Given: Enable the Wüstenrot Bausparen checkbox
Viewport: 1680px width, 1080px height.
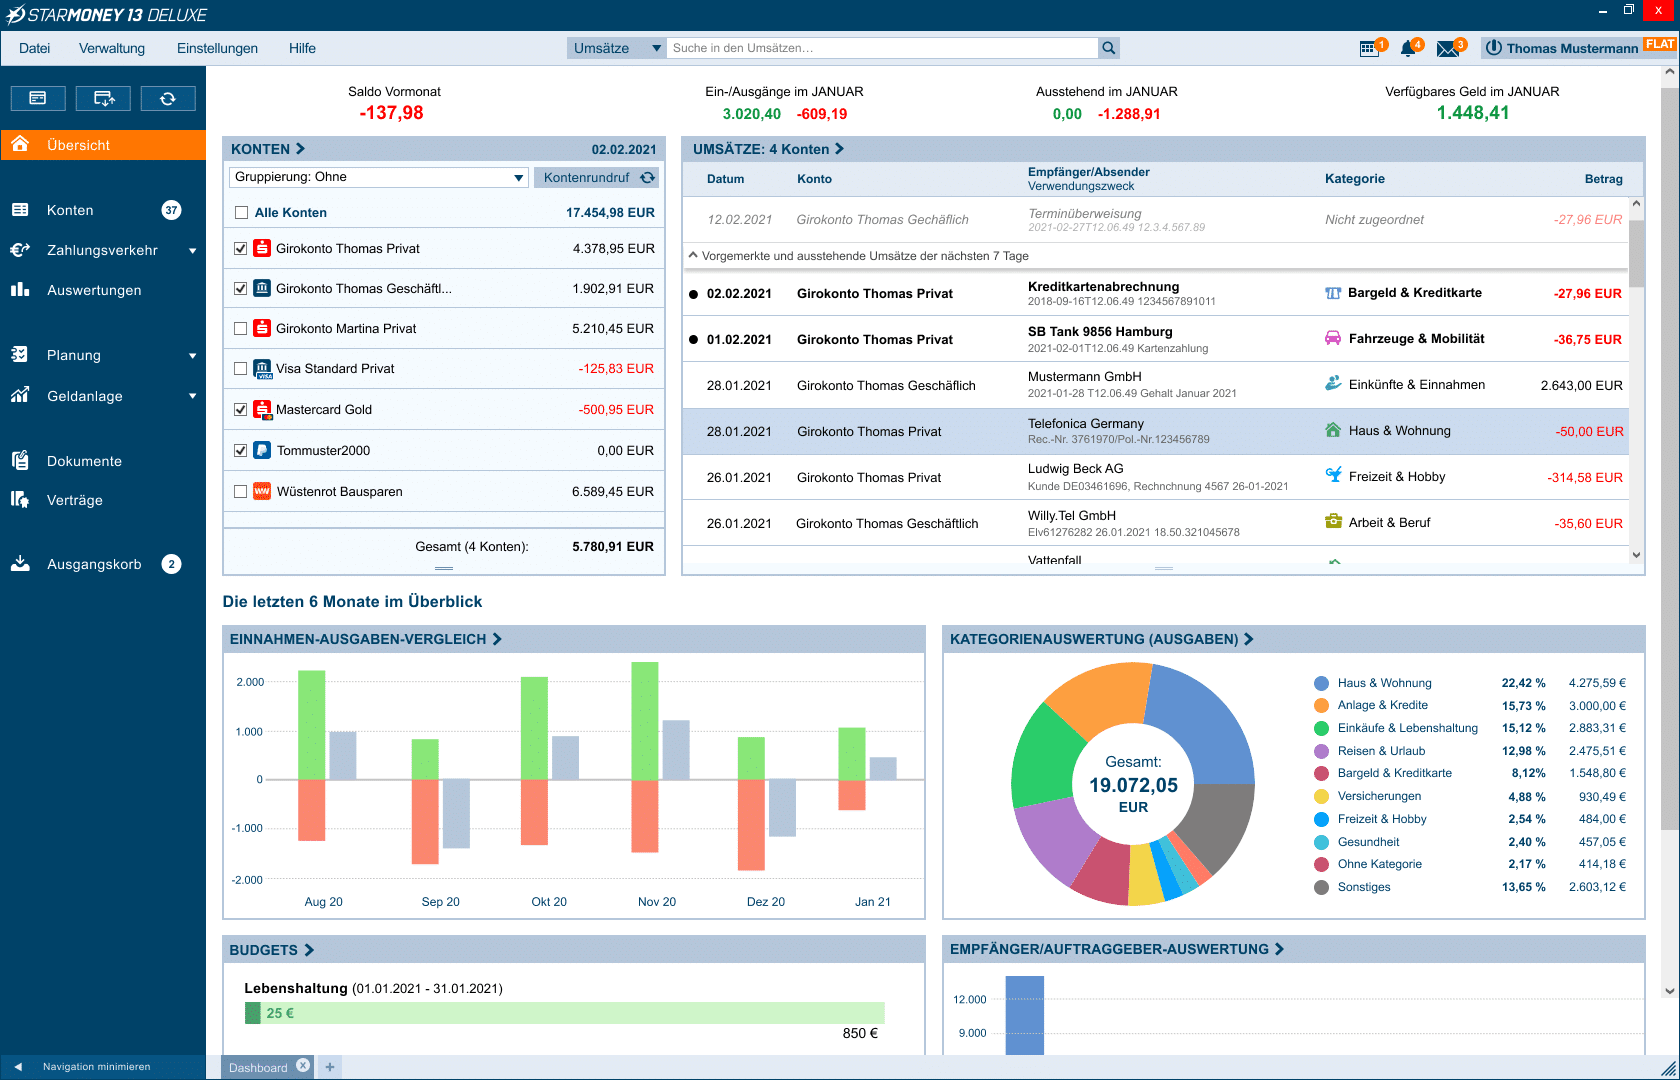Looking at the screenshot, I should (241, 492).
